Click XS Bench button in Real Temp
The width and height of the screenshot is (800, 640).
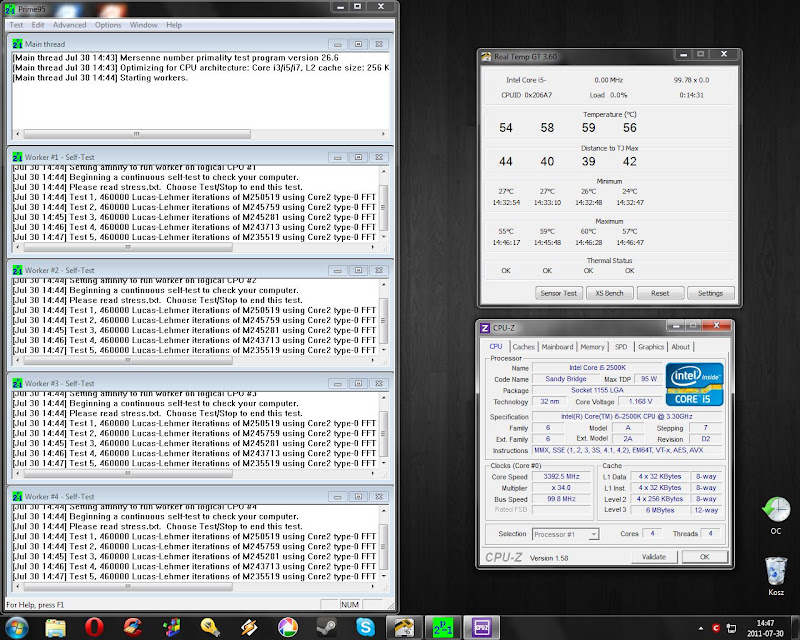(x=609, y=293)
